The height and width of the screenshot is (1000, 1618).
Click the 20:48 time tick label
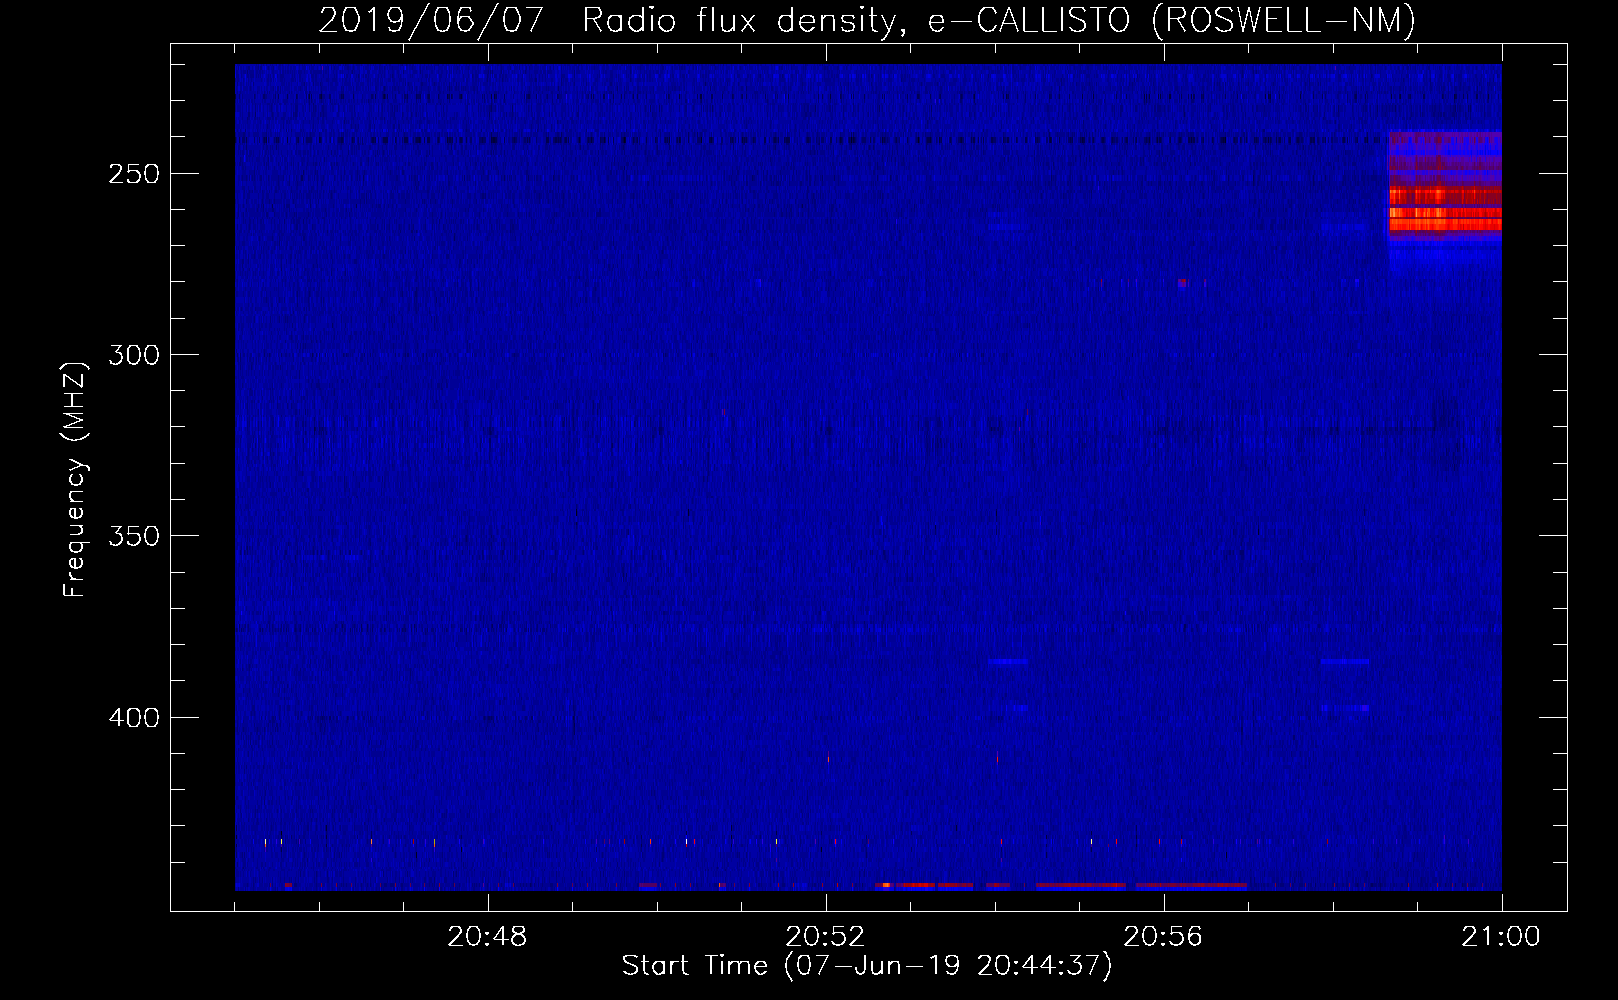point(487,937)
